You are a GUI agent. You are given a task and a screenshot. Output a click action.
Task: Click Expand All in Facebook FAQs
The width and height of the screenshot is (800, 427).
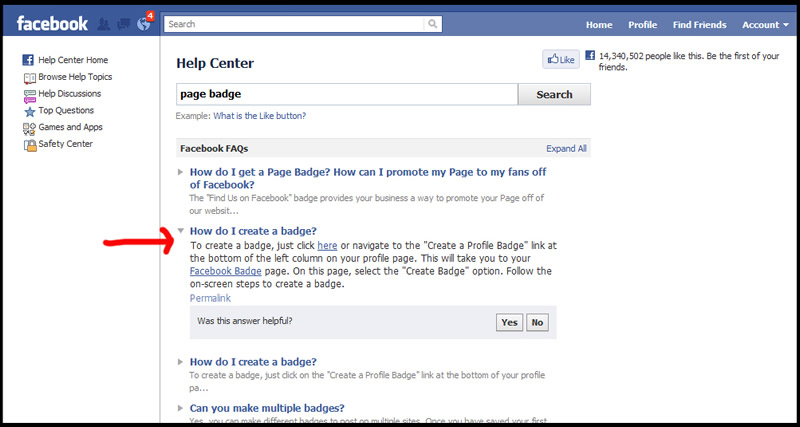pyautogui.click(x=566, y=149)
